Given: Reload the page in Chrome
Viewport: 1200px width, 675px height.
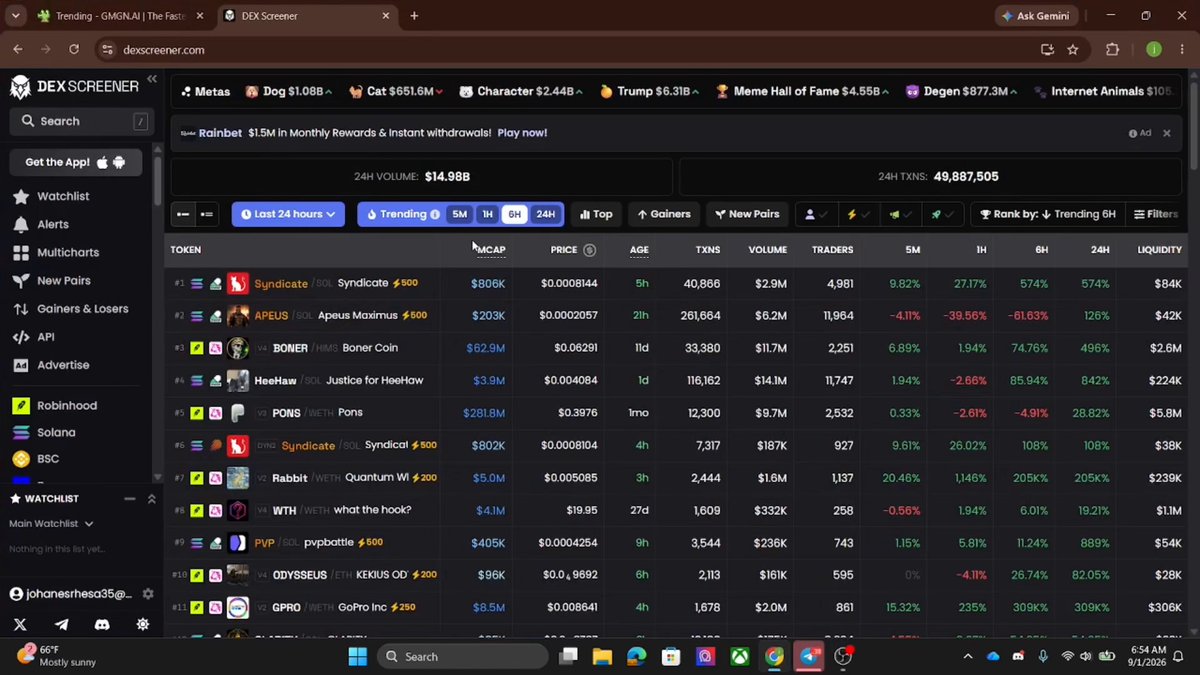Looking at the screenshot, I should pos(74,49).
